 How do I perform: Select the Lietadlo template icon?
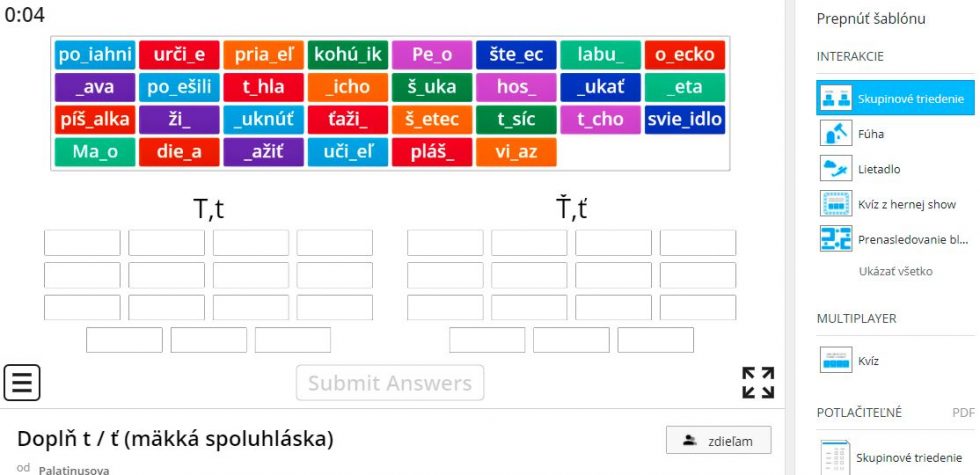pyautogui.click(x=836, y=169)
